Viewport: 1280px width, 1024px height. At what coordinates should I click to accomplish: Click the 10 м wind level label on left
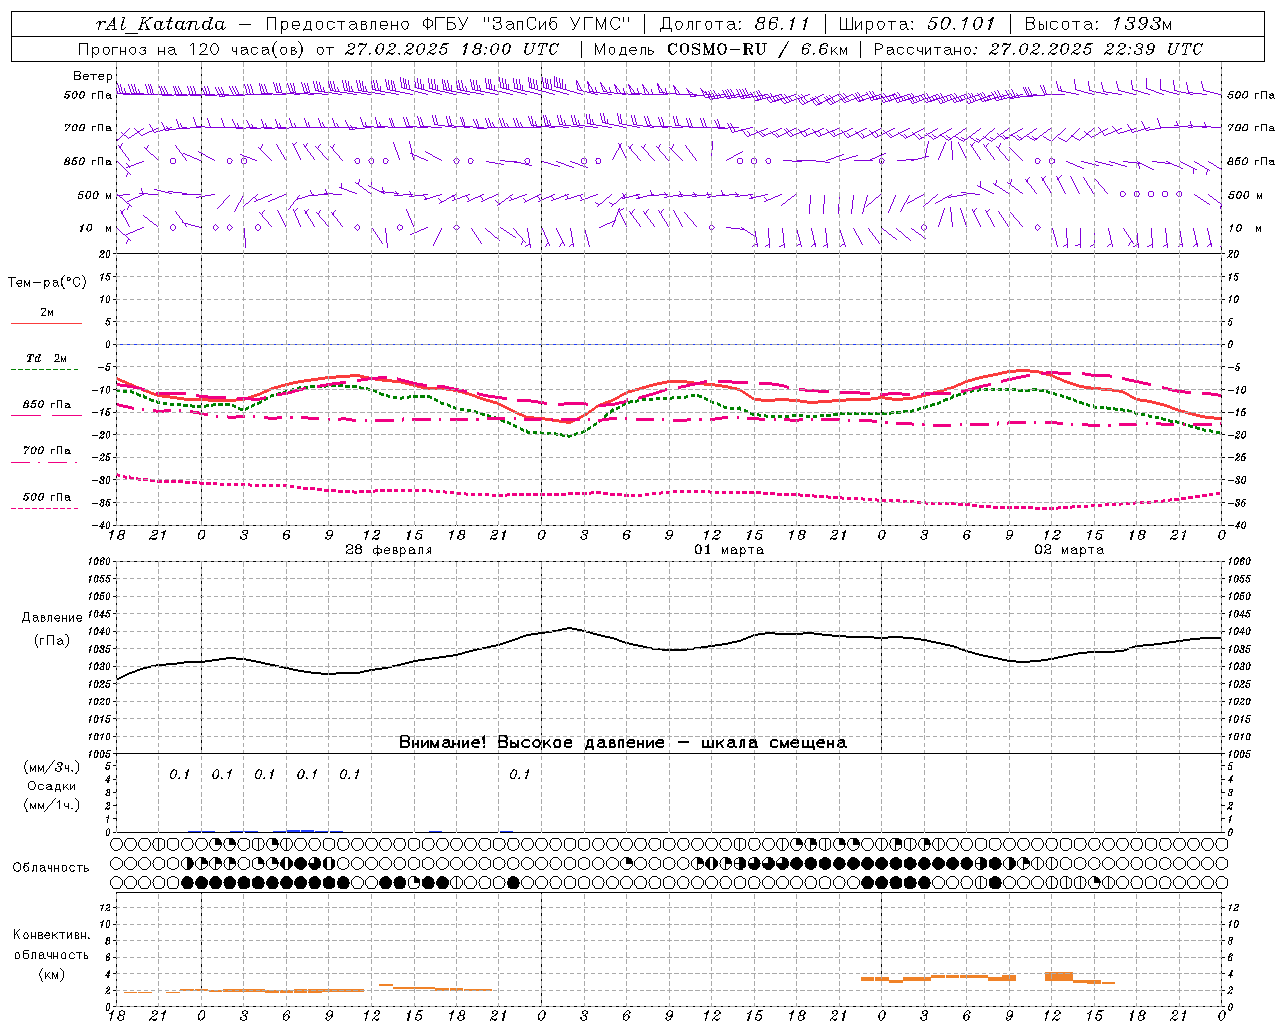coord(97,228)
